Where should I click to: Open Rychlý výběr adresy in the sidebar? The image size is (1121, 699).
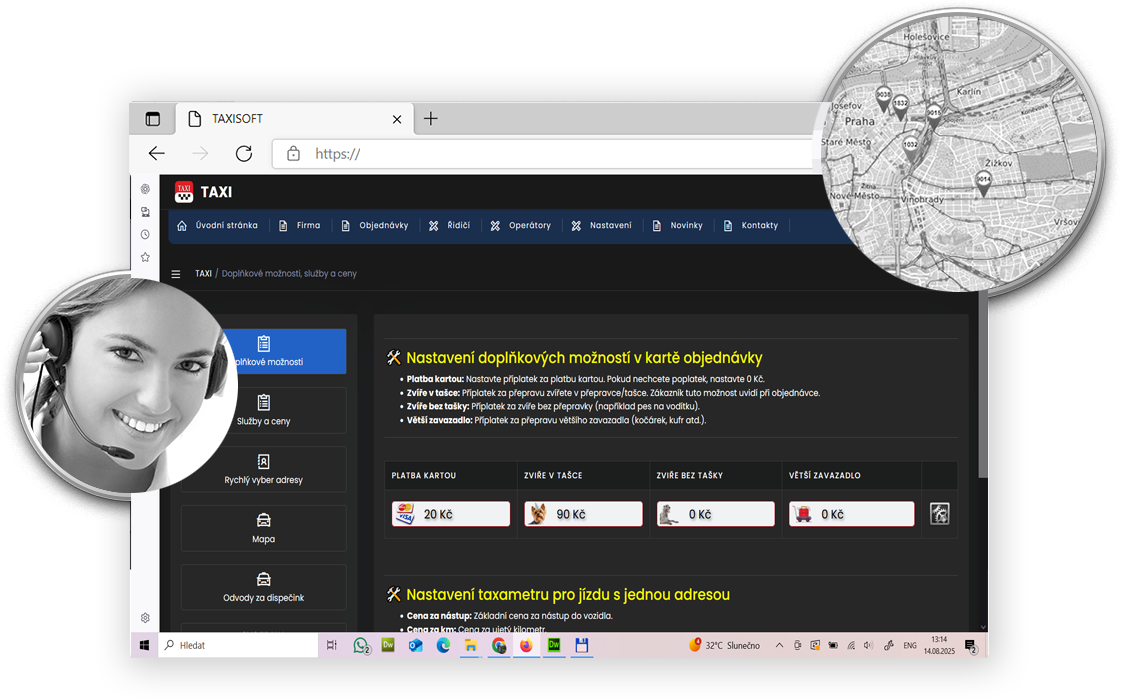coord(264,470)
